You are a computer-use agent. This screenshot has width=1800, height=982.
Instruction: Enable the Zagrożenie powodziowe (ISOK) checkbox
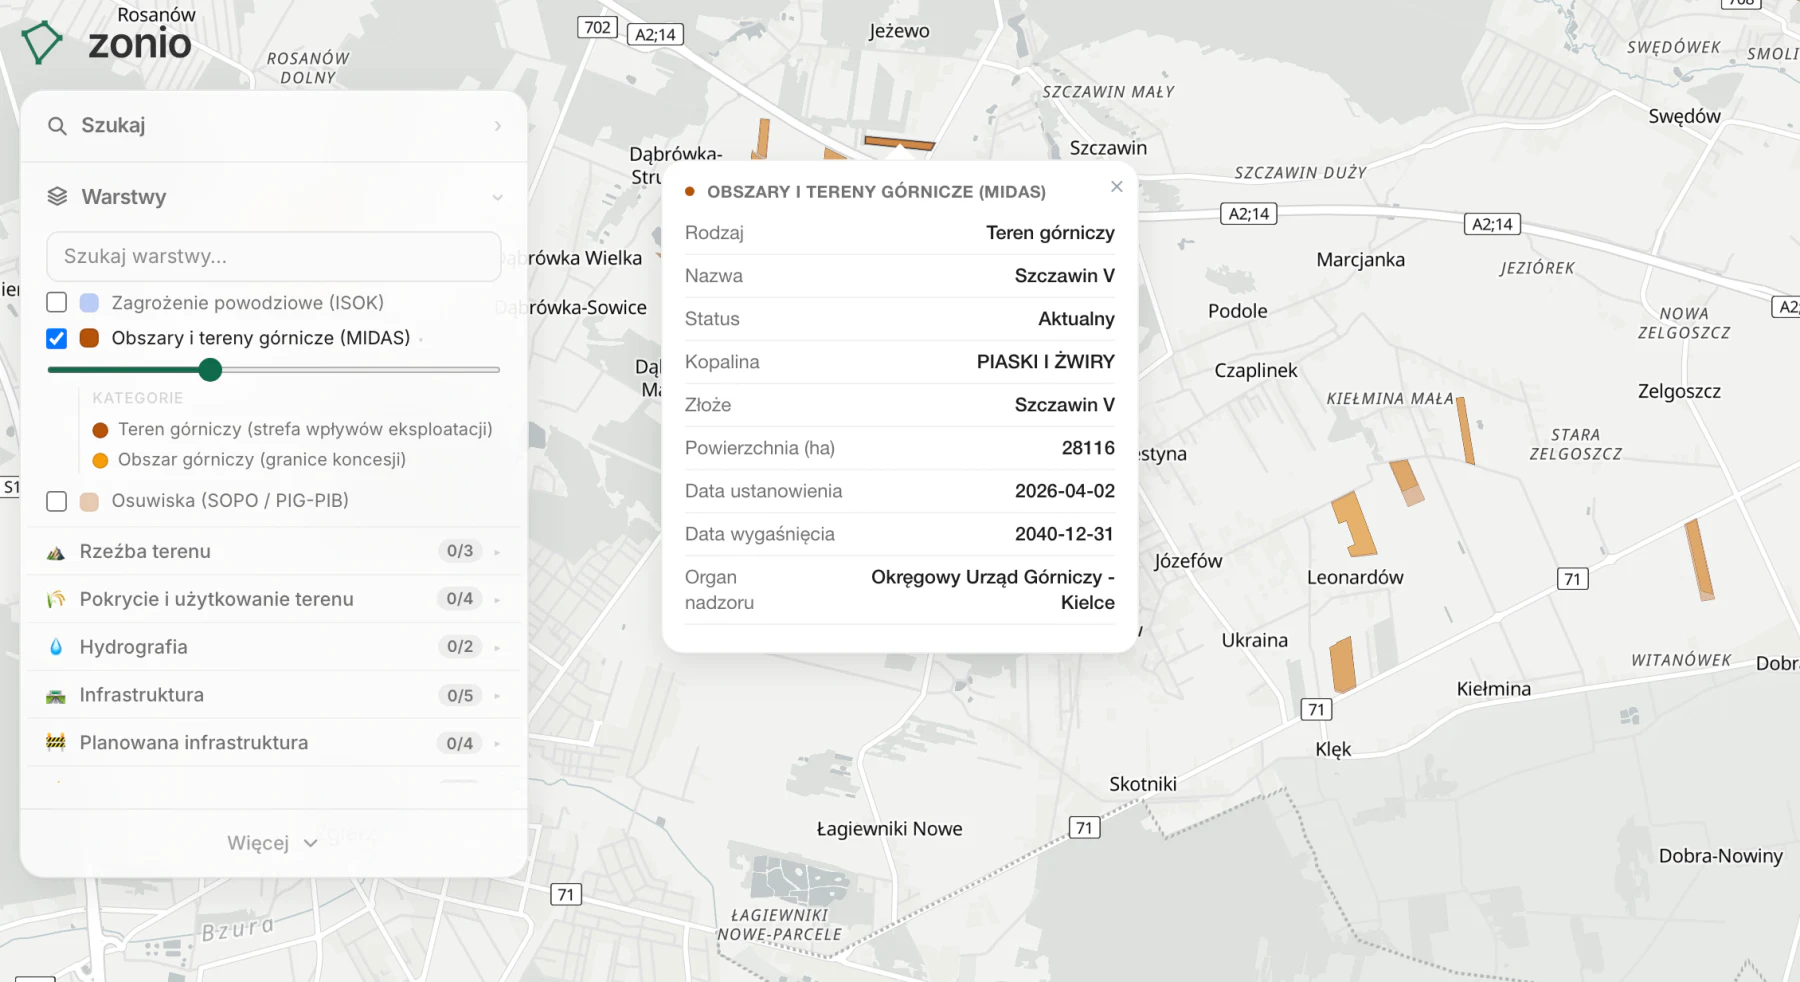(x=57, y=302)
